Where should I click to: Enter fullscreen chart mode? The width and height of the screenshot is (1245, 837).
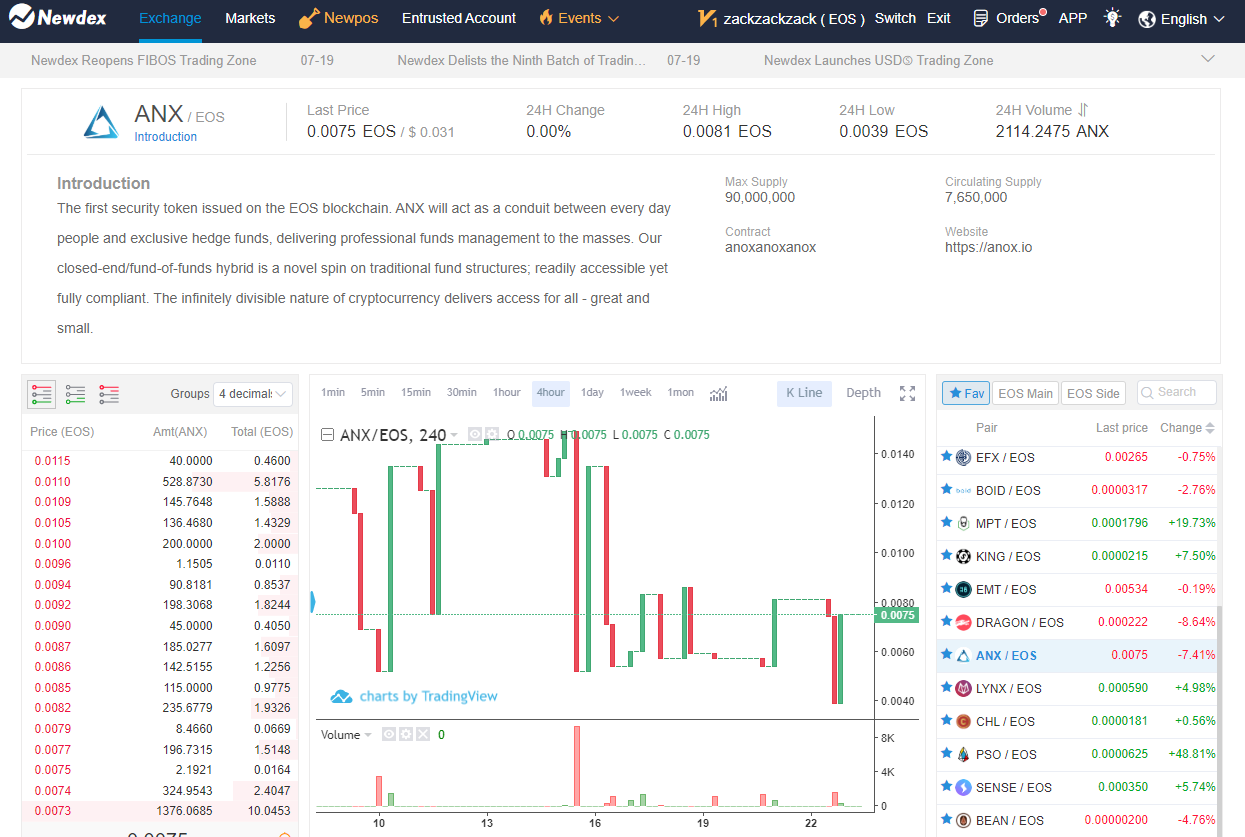(907, 394)
